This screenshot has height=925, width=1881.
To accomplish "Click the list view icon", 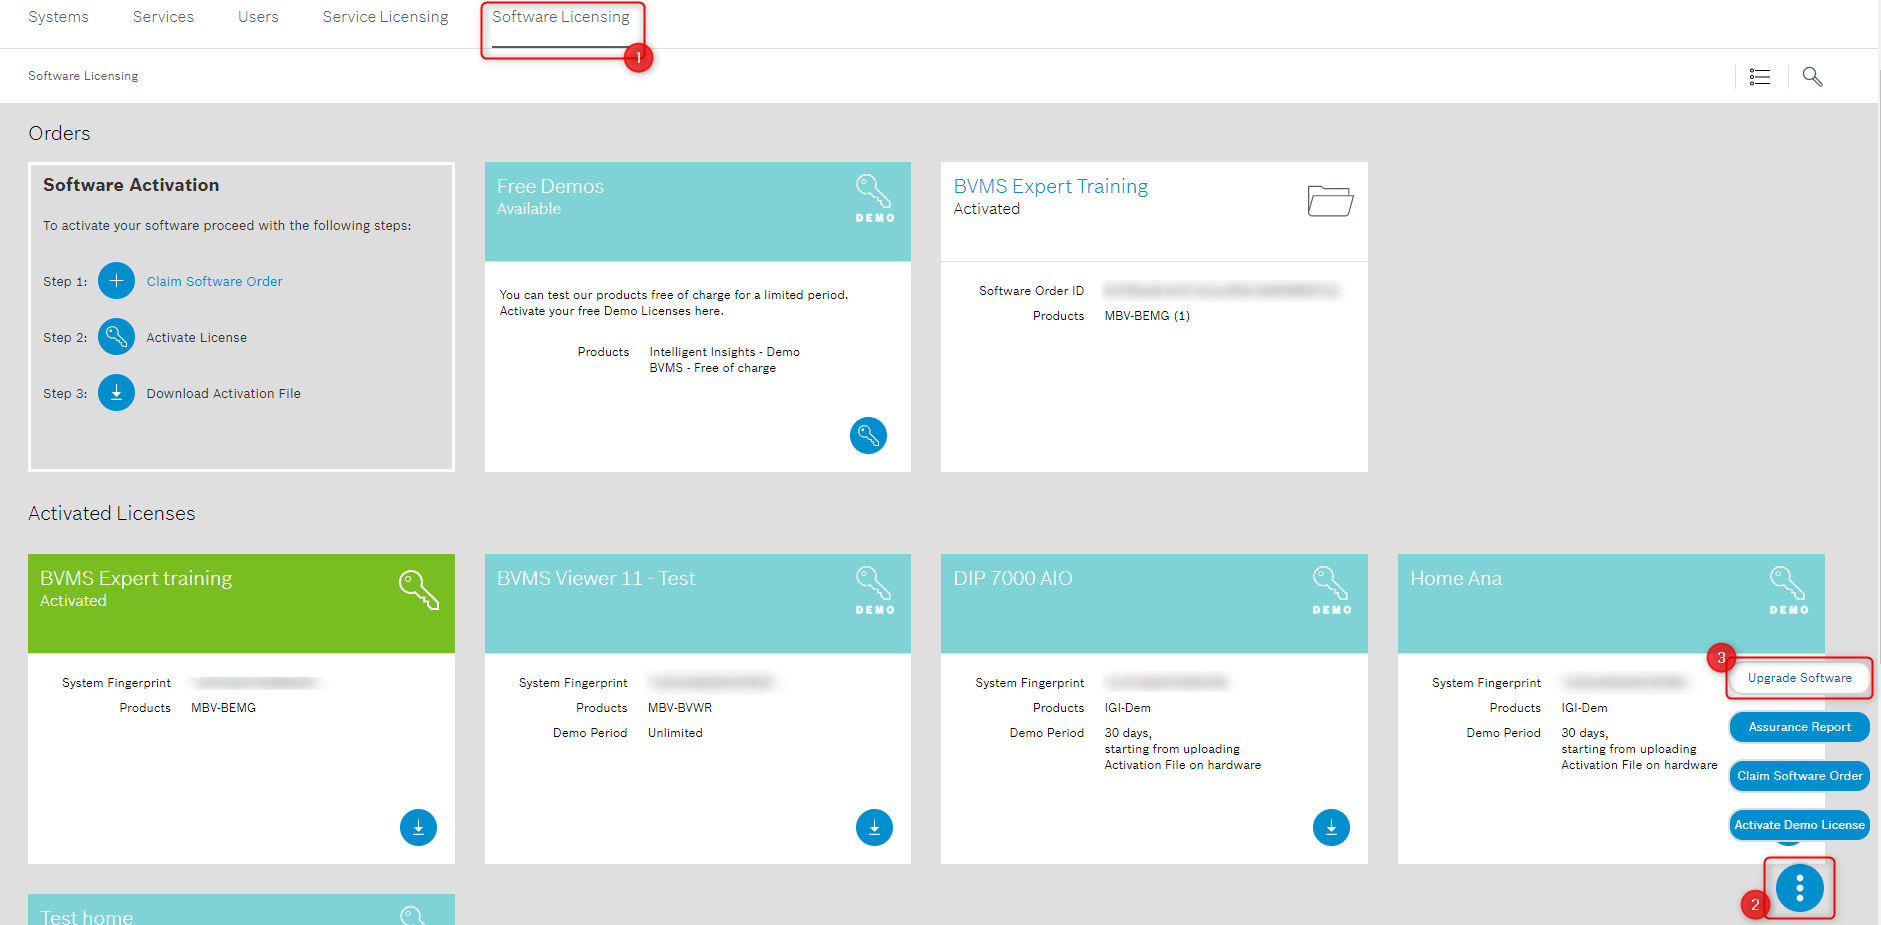I will tap(1760, 77).
